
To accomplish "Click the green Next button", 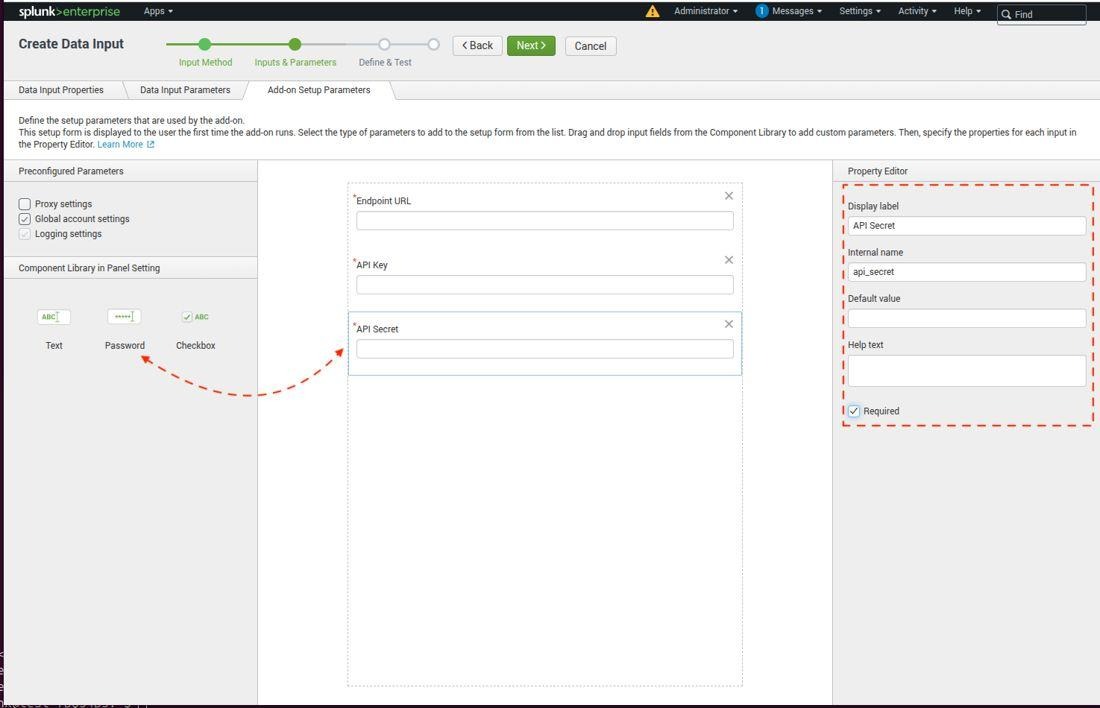I will 531,46.
